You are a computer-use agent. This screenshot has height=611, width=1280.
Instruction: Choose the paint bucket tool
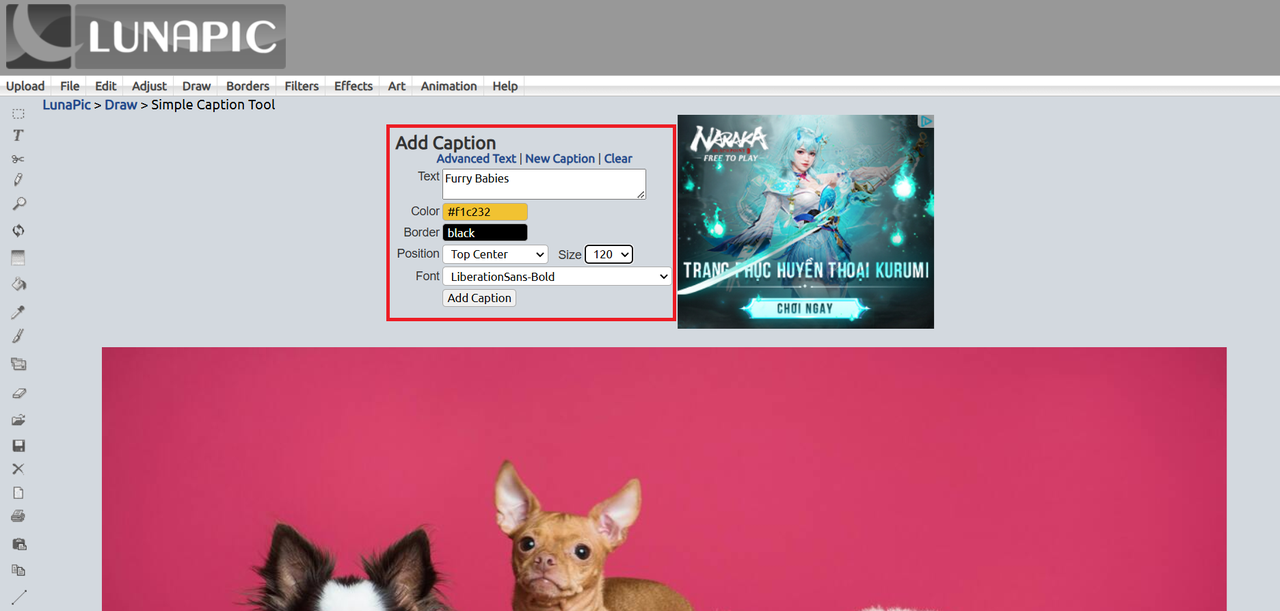(x=18, y=284)
